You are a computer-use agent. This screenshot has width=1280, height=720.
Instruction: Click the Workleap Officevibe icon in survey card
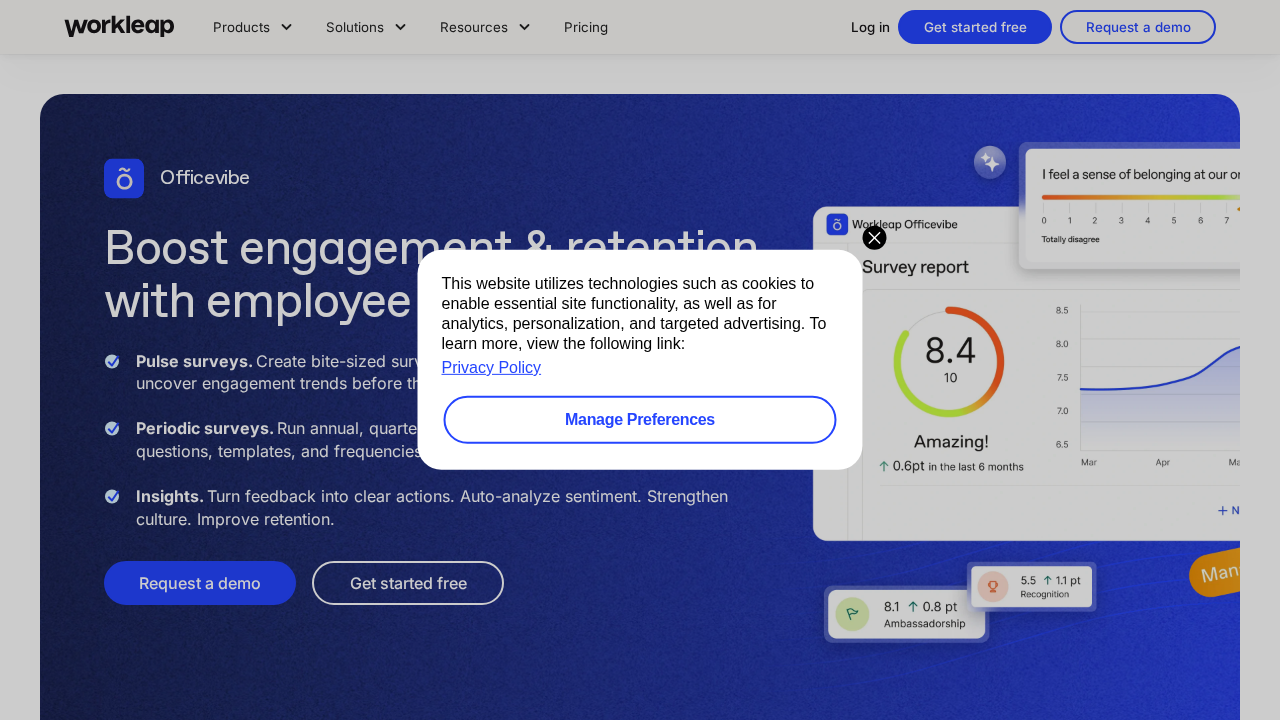(837, 225)
